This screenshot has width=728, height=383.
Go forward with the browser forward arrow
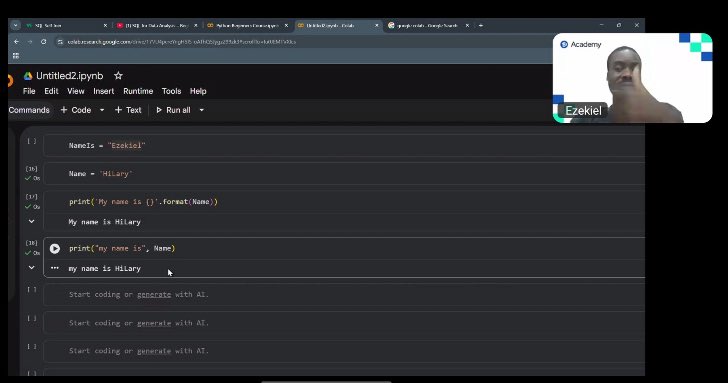(x=30, y=42)
